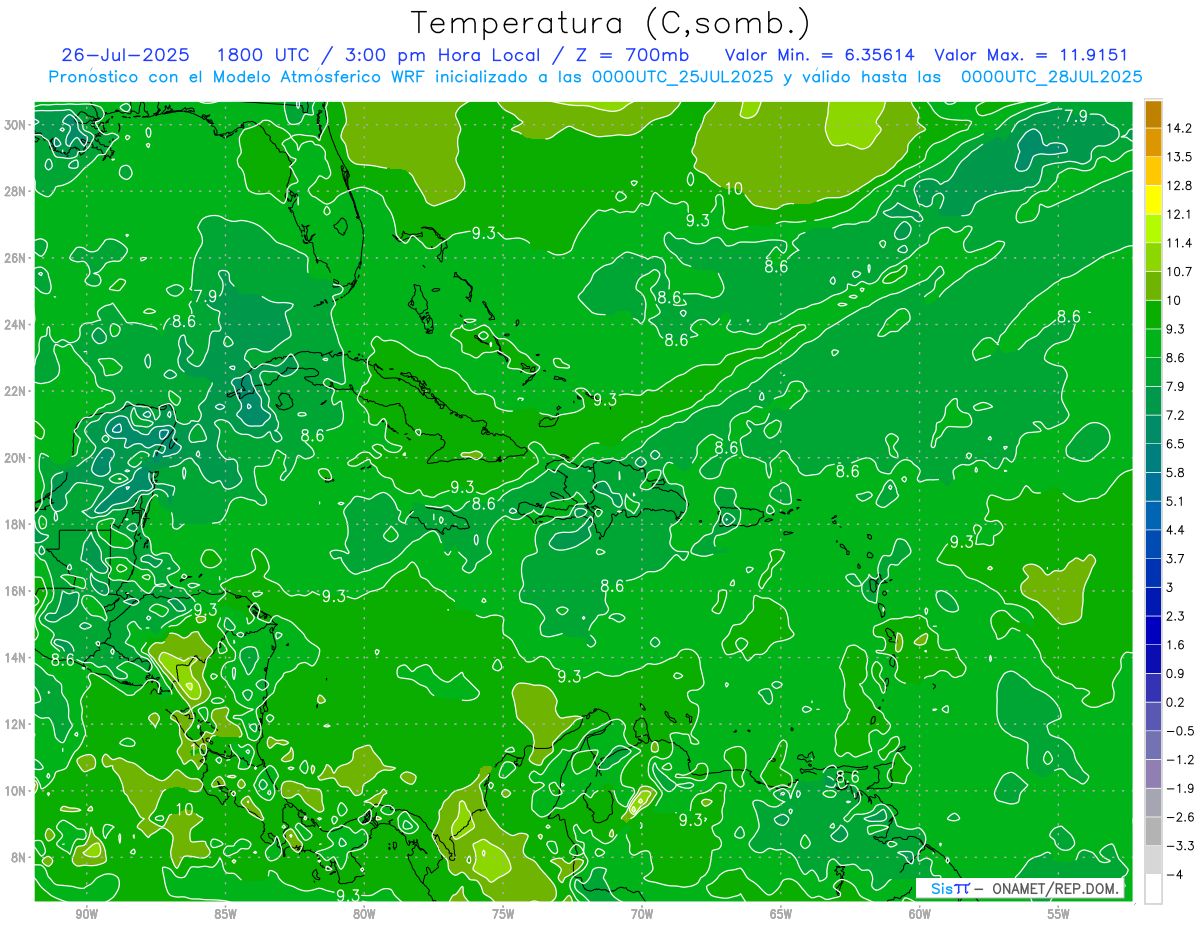Click the -4 color scale label
Image resolution: width=1200 pixels, height=927 pixels.
coord(1175,874)
